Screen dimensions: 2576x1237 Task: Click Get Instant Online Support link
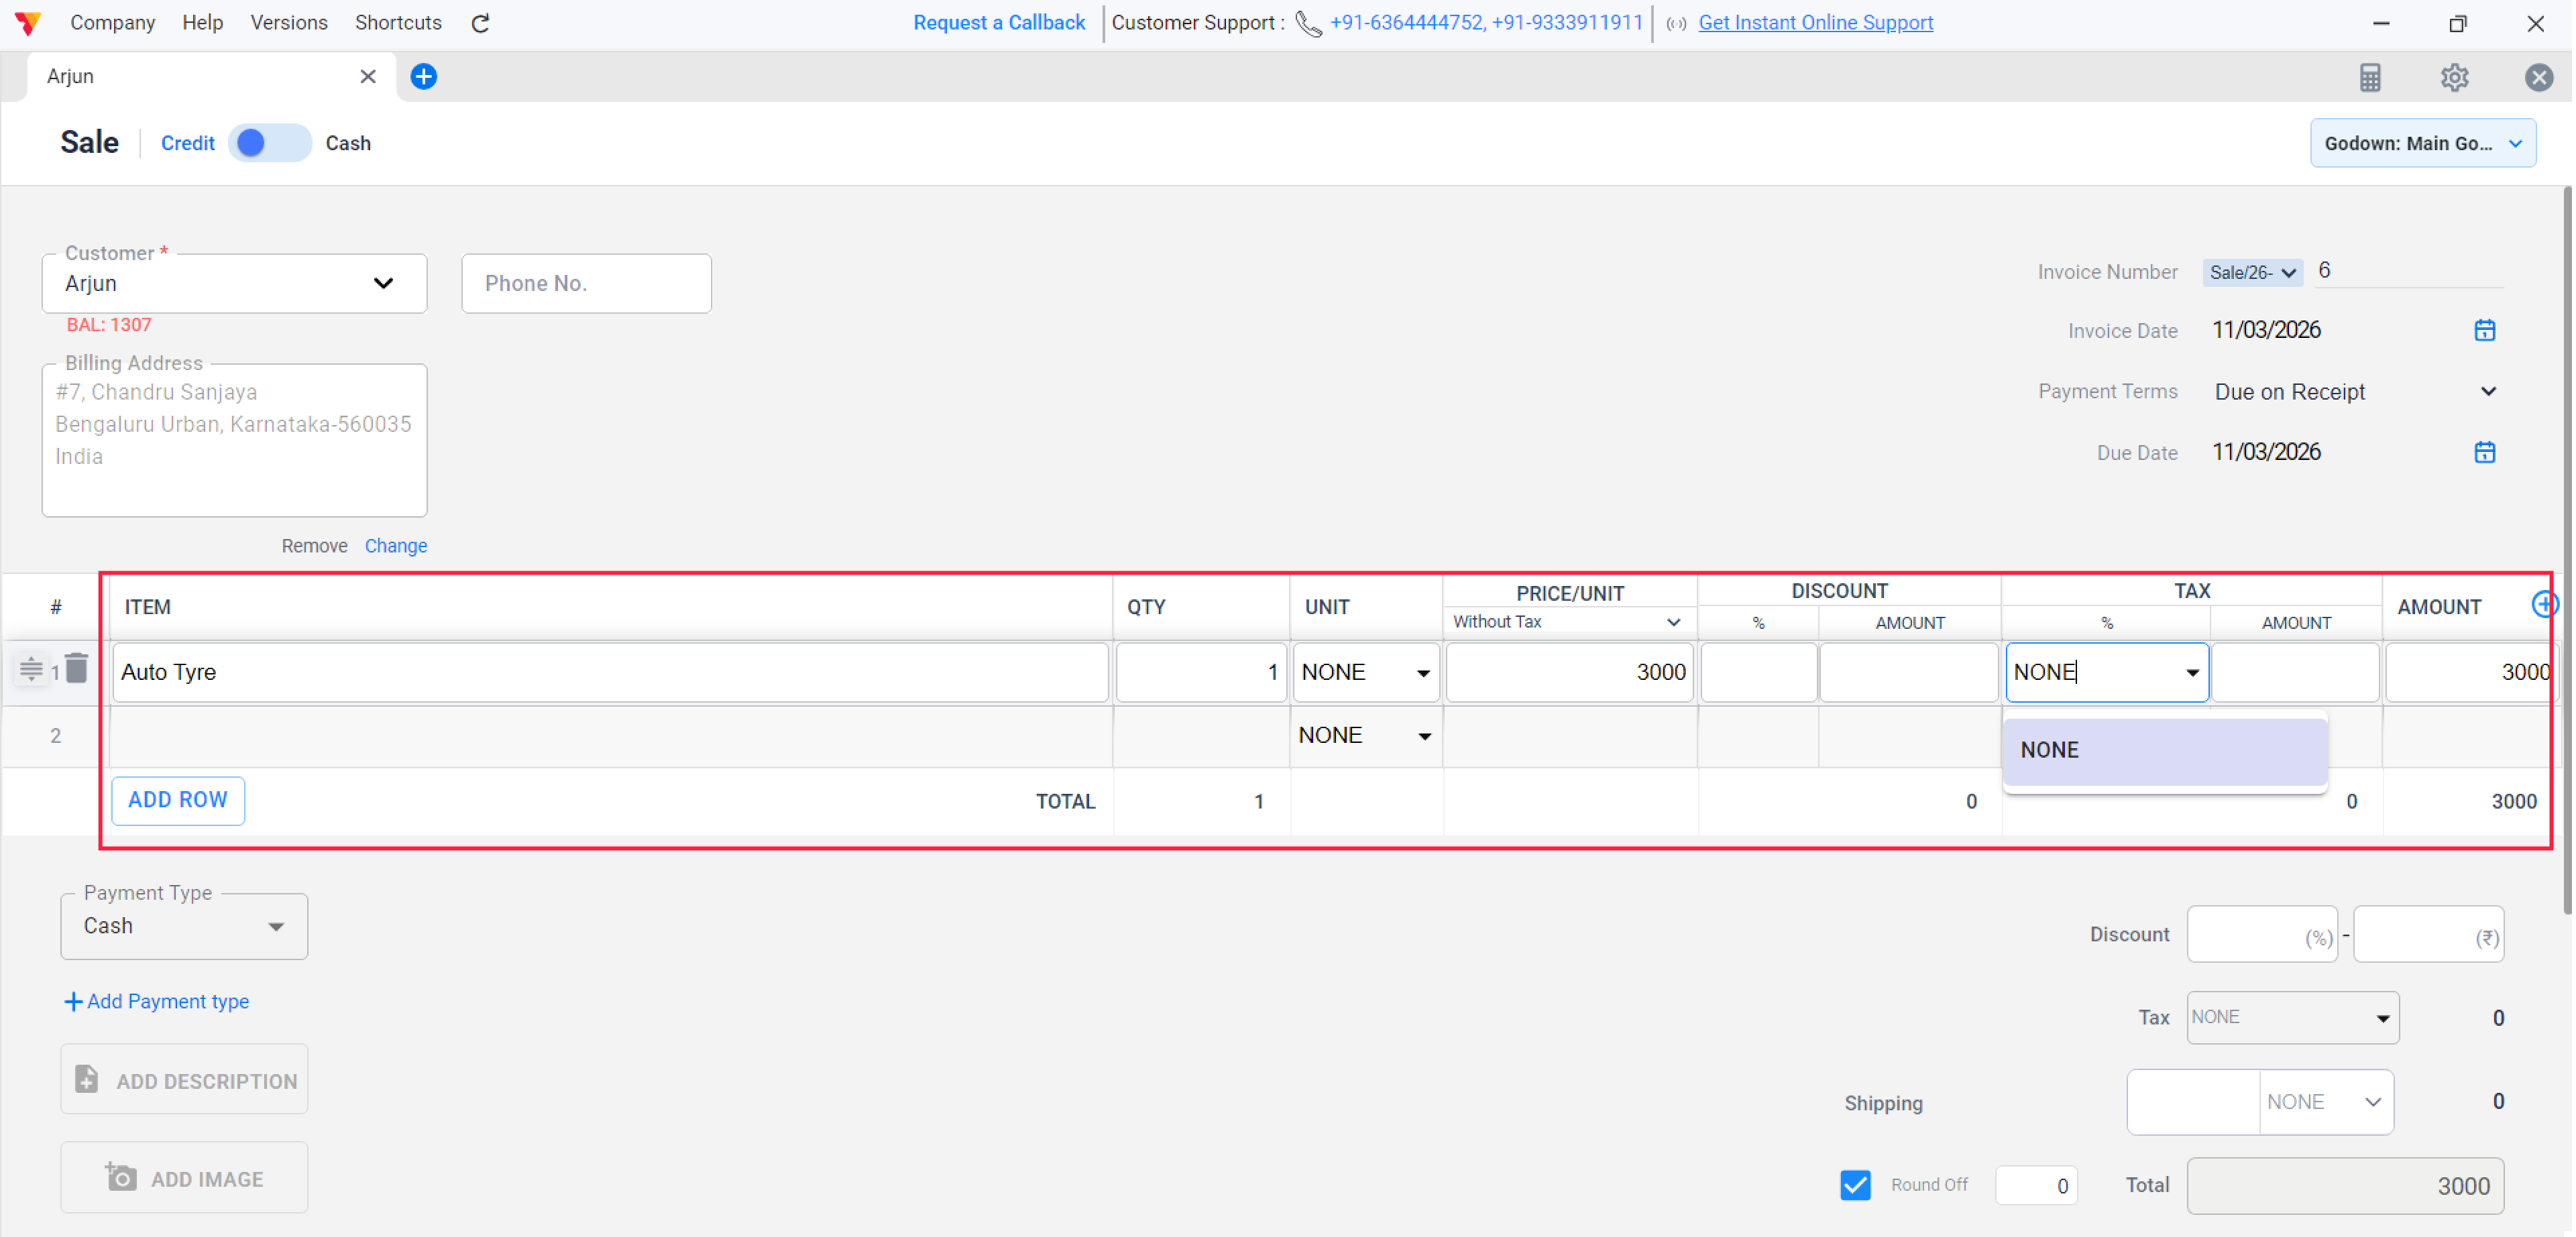point(1815,22)
